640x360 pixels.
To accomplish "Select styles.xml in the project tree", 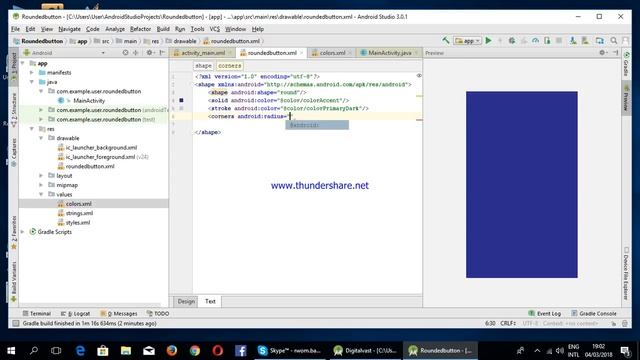I will [78, 222].
